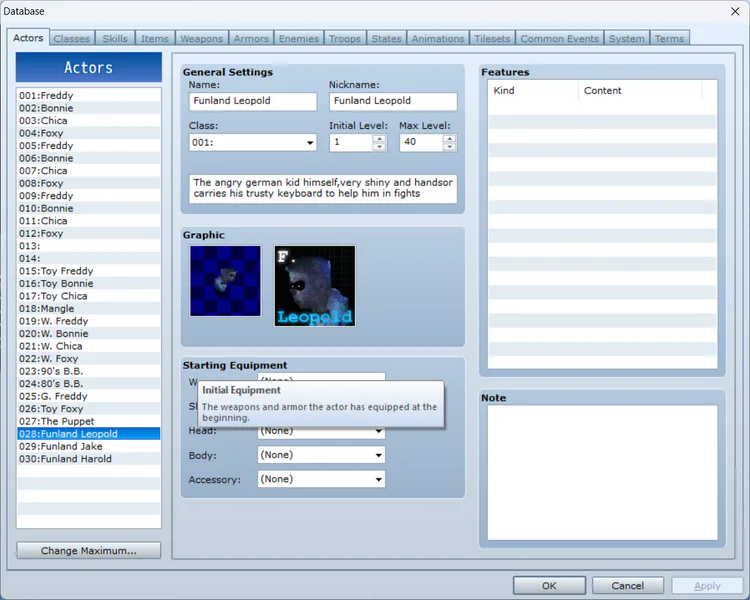Select actor 017:Toy Chica

[88, 296]
